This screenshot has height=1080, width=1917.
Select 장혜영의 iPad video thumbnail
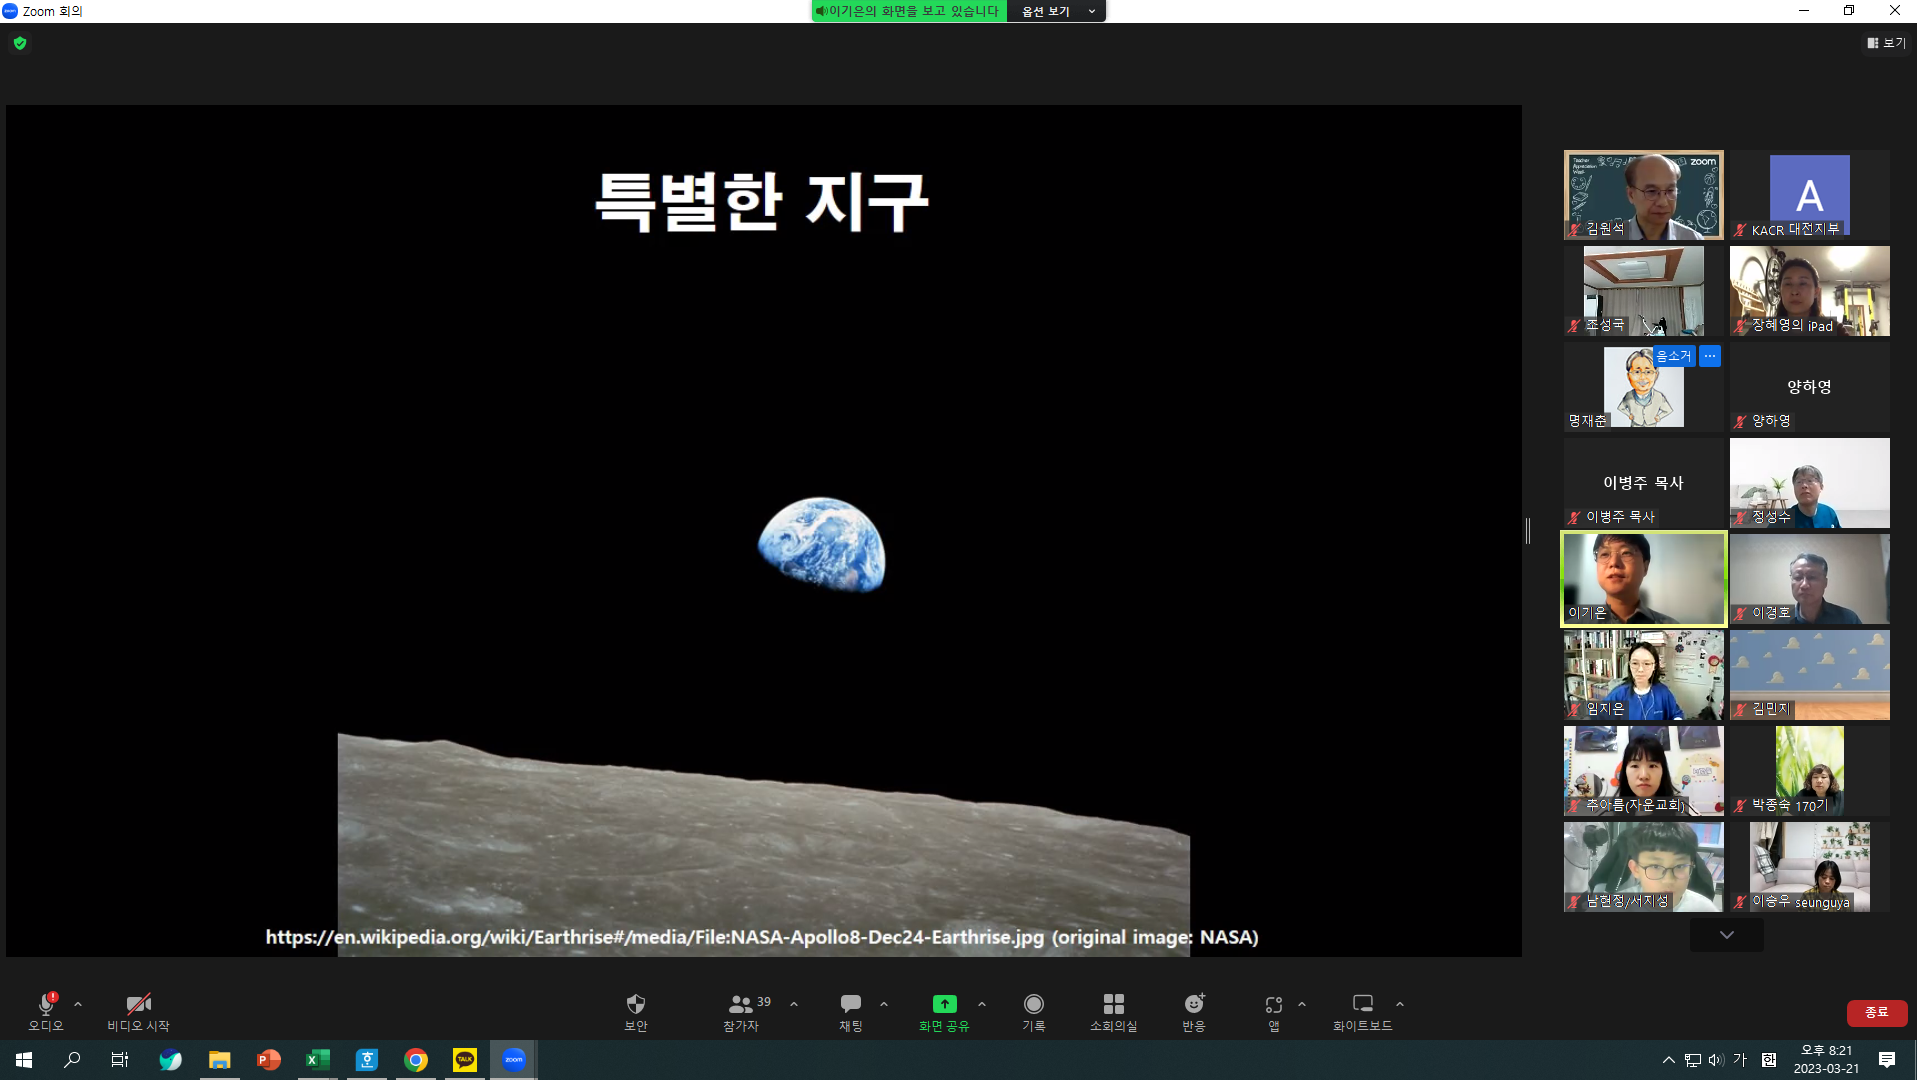coord(1810,291)
